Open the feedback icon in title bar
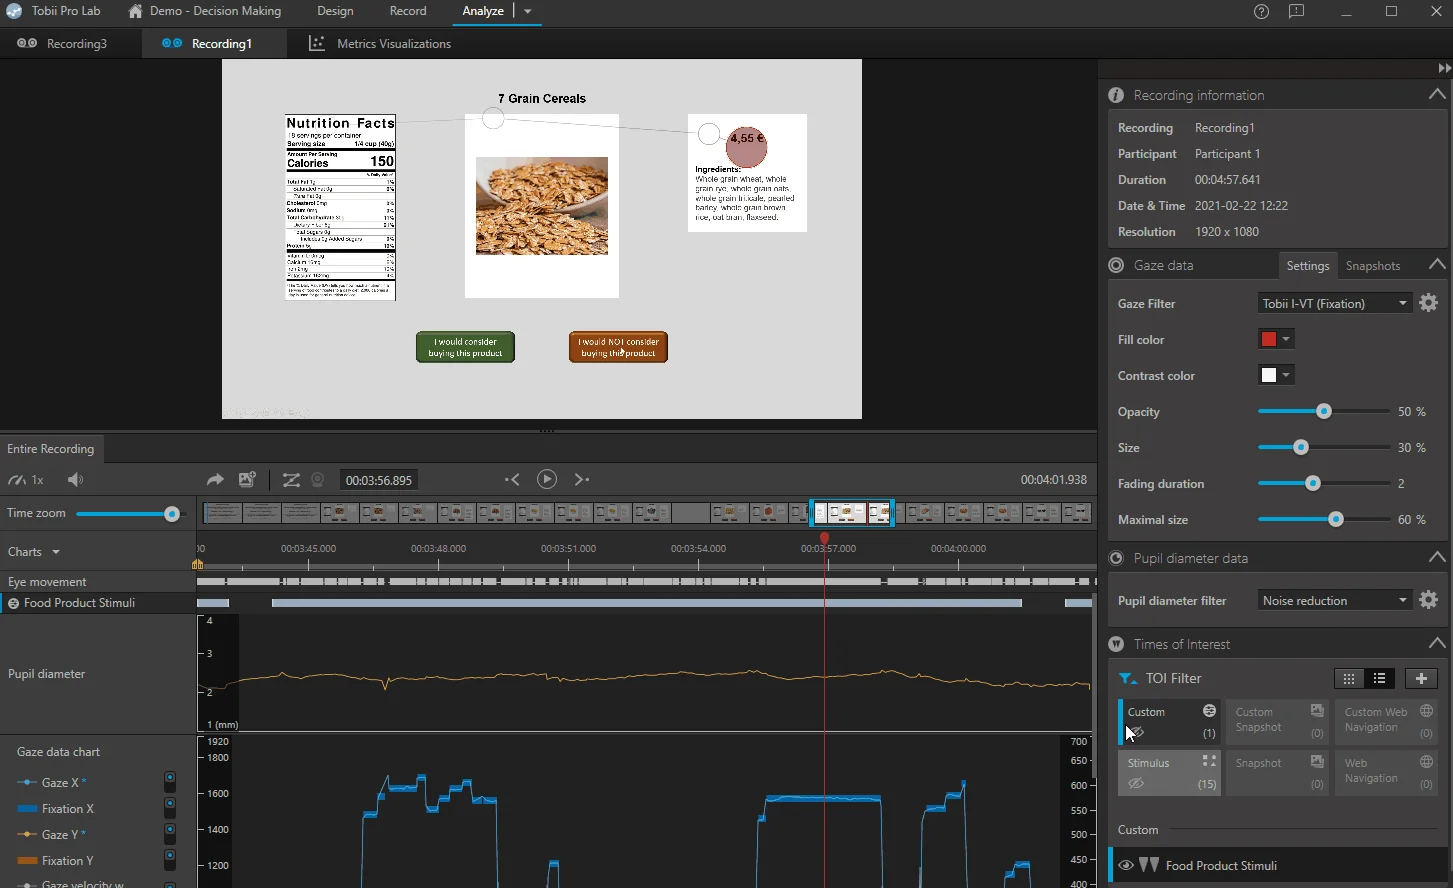 (1297, 12)
